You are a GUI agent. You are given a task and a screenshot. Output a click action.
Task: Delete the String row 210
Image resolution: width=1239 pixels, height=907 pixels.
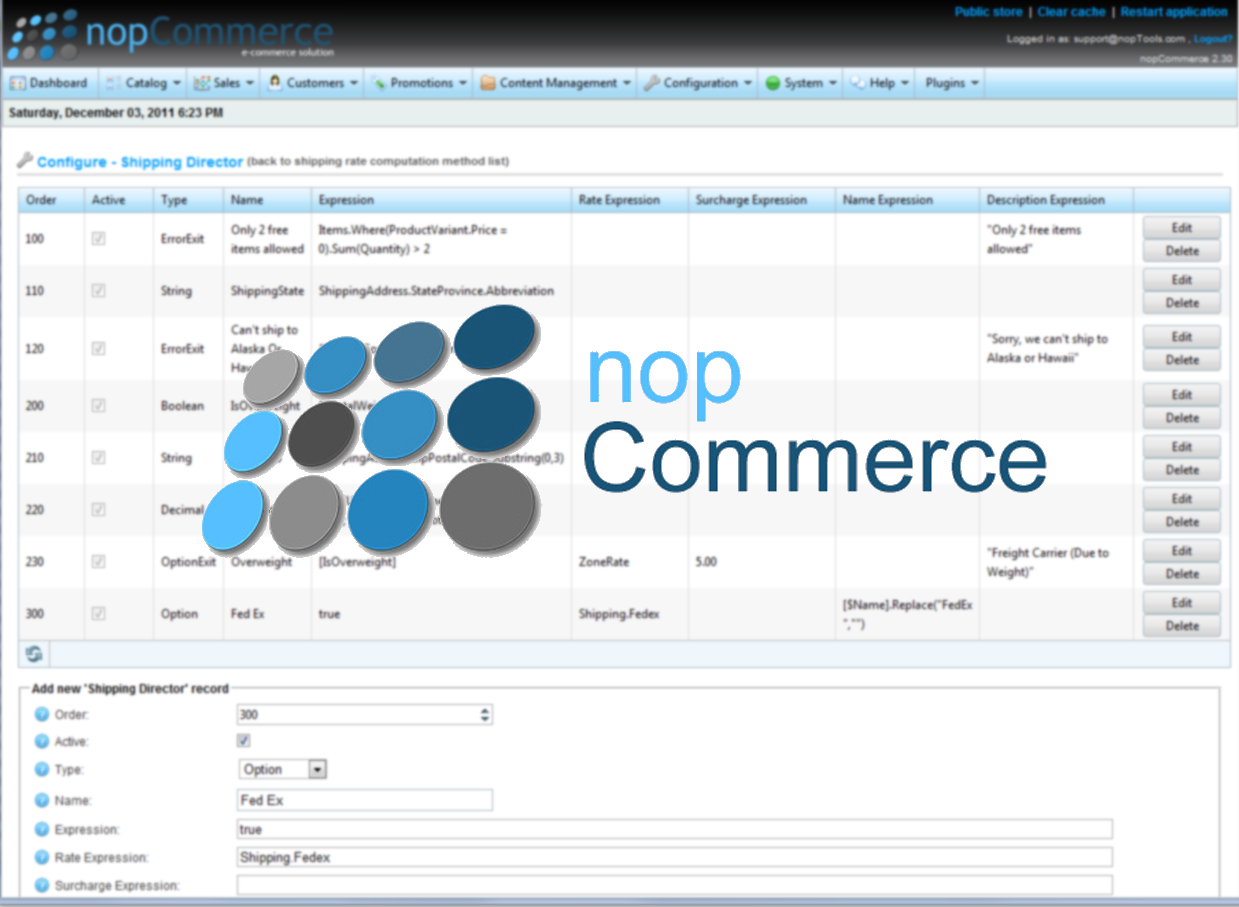(1182, 470)
